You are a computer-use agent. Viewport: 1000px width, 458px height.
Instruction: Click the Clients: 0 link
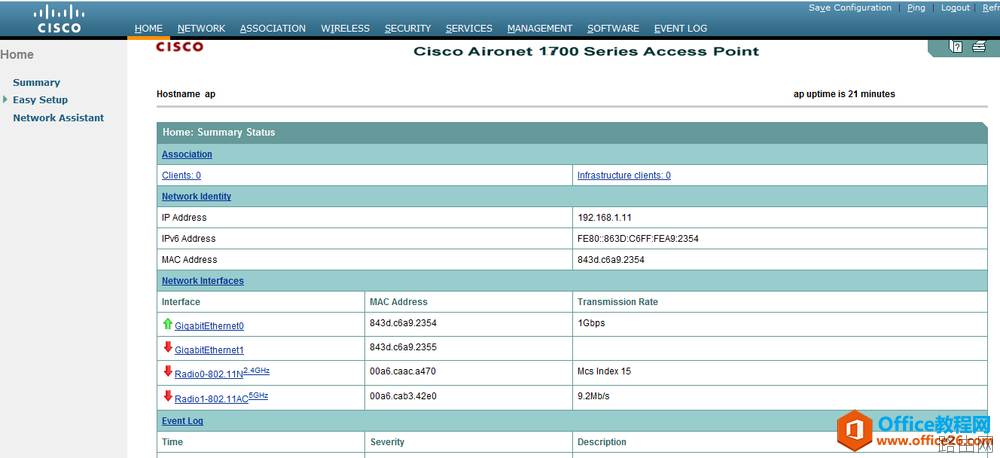[x=181, y=175]
